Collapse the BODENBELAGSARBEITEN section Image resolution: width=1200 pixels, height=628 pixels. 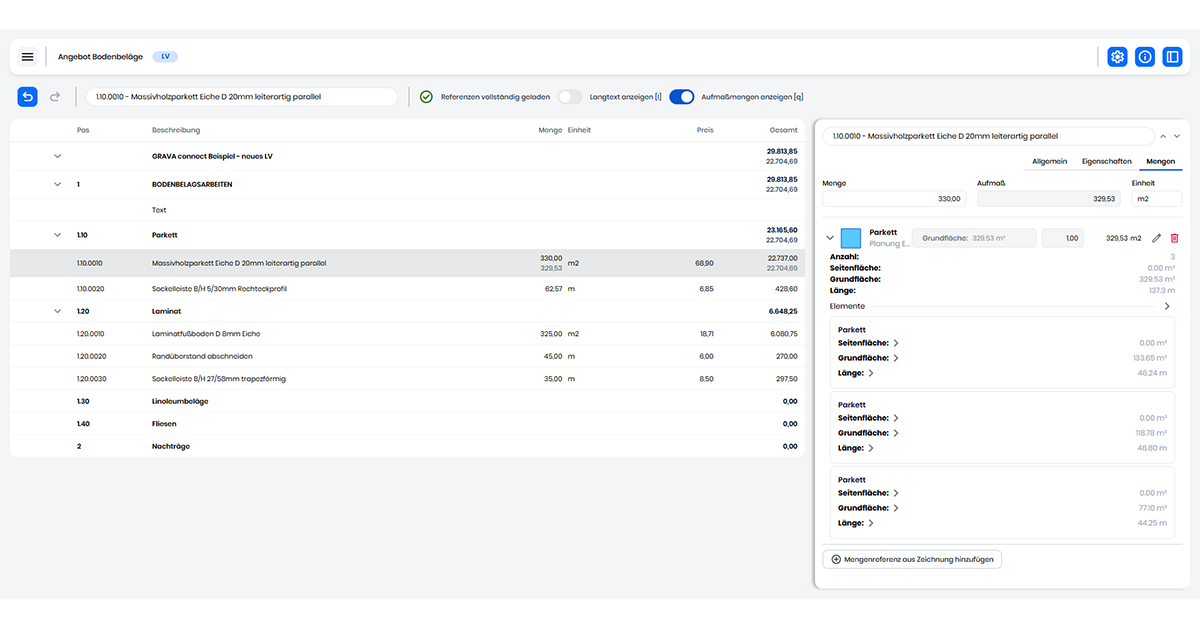[x=57, y=184]
